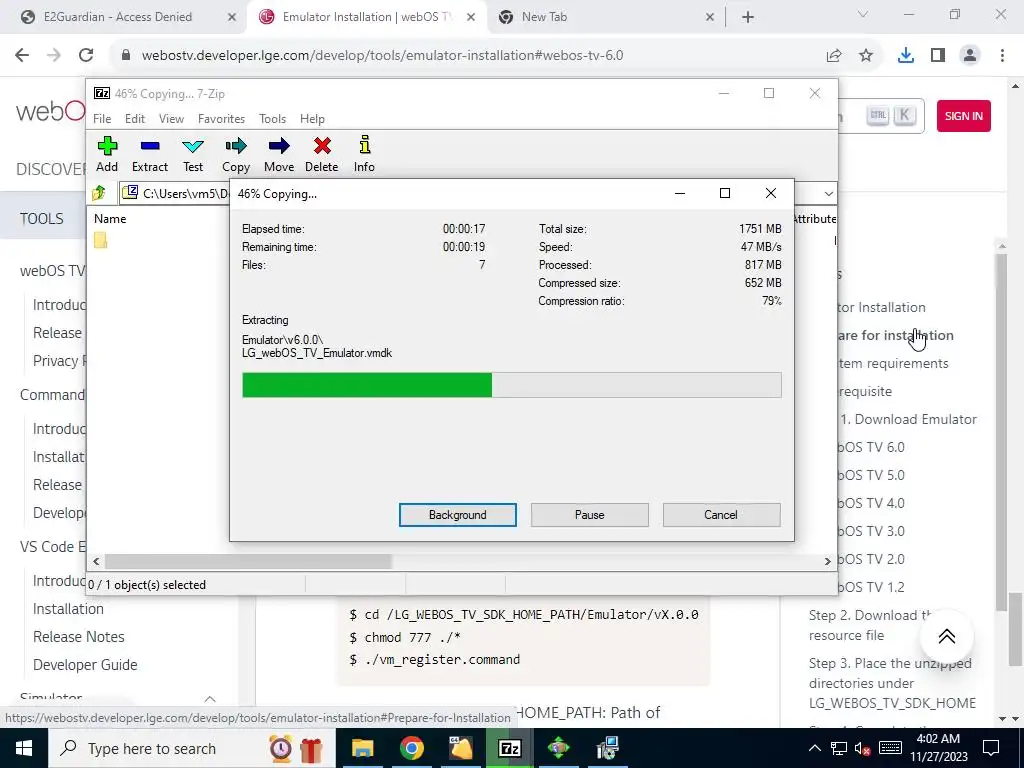Jump to the webOS TV 6.0 contents entry
1024x768 pixels.
871,447
